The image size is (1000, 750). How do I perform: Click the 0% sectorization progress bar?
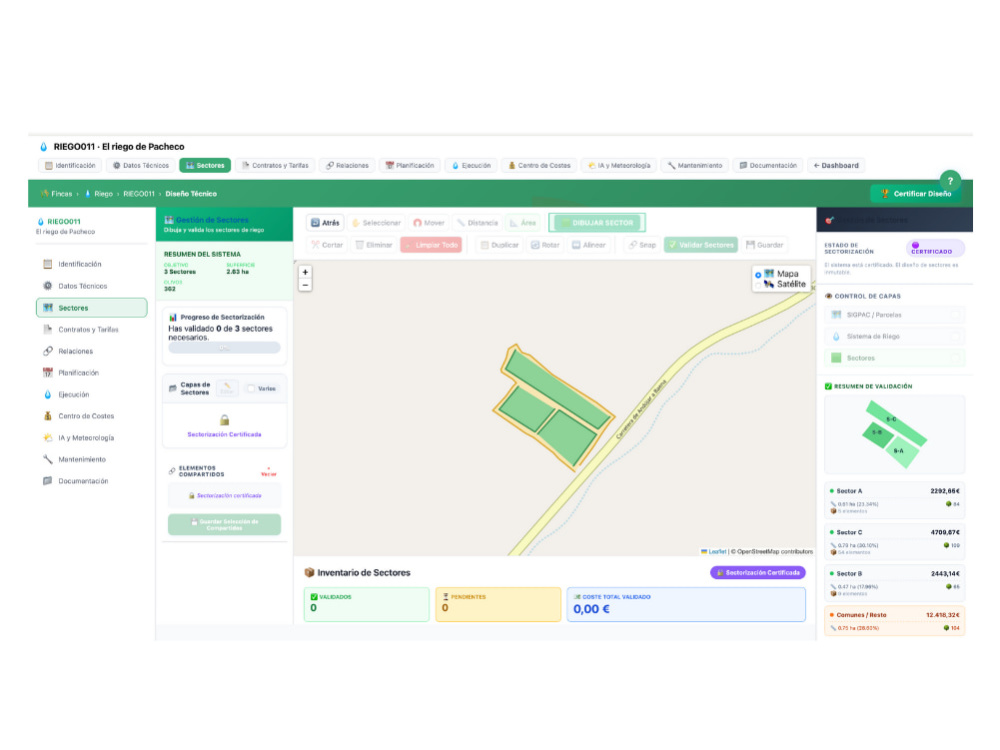click(224, 348)
